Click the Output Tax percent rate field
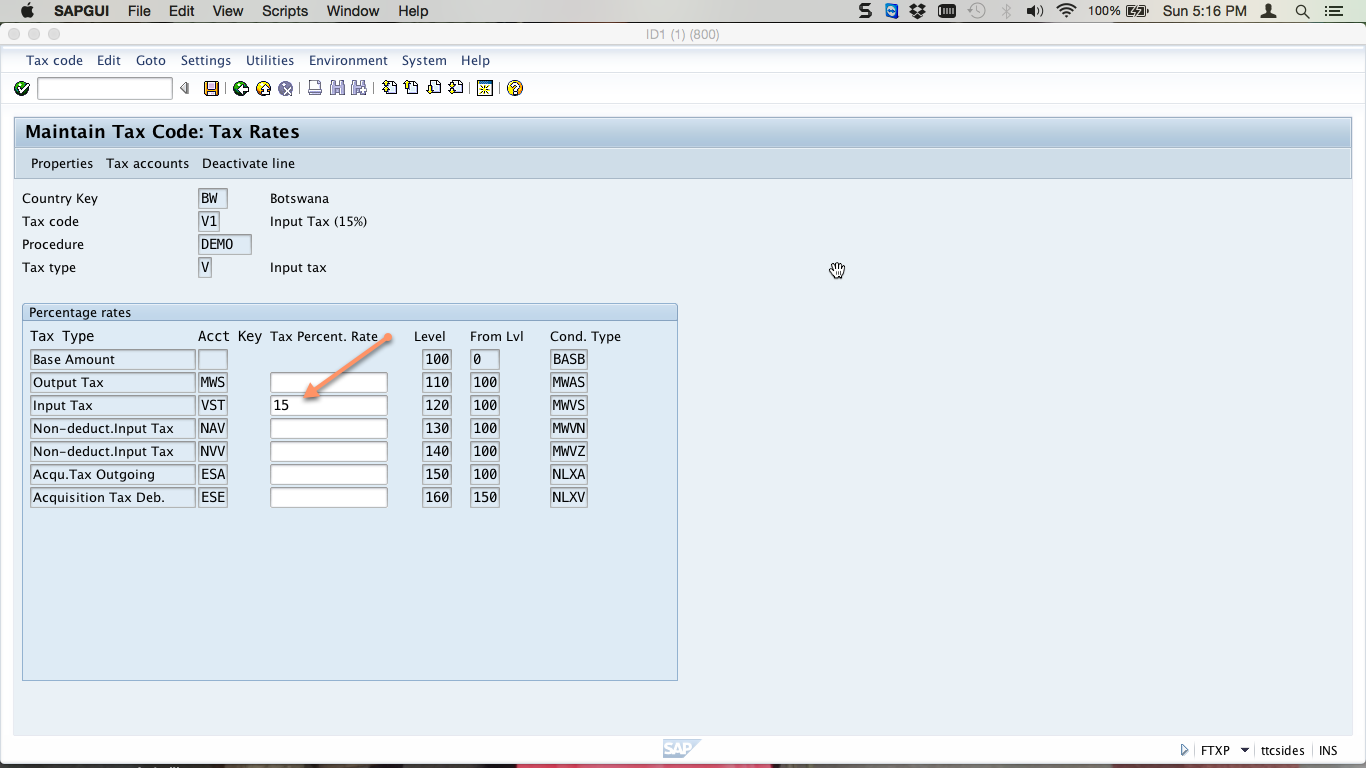 (328, 382)
